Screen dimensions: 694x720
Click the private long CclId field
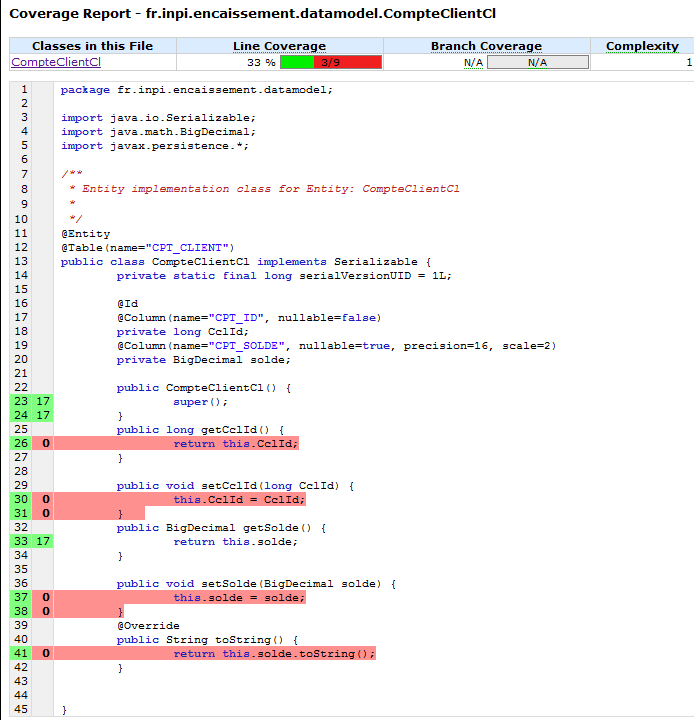click(182, 332)
